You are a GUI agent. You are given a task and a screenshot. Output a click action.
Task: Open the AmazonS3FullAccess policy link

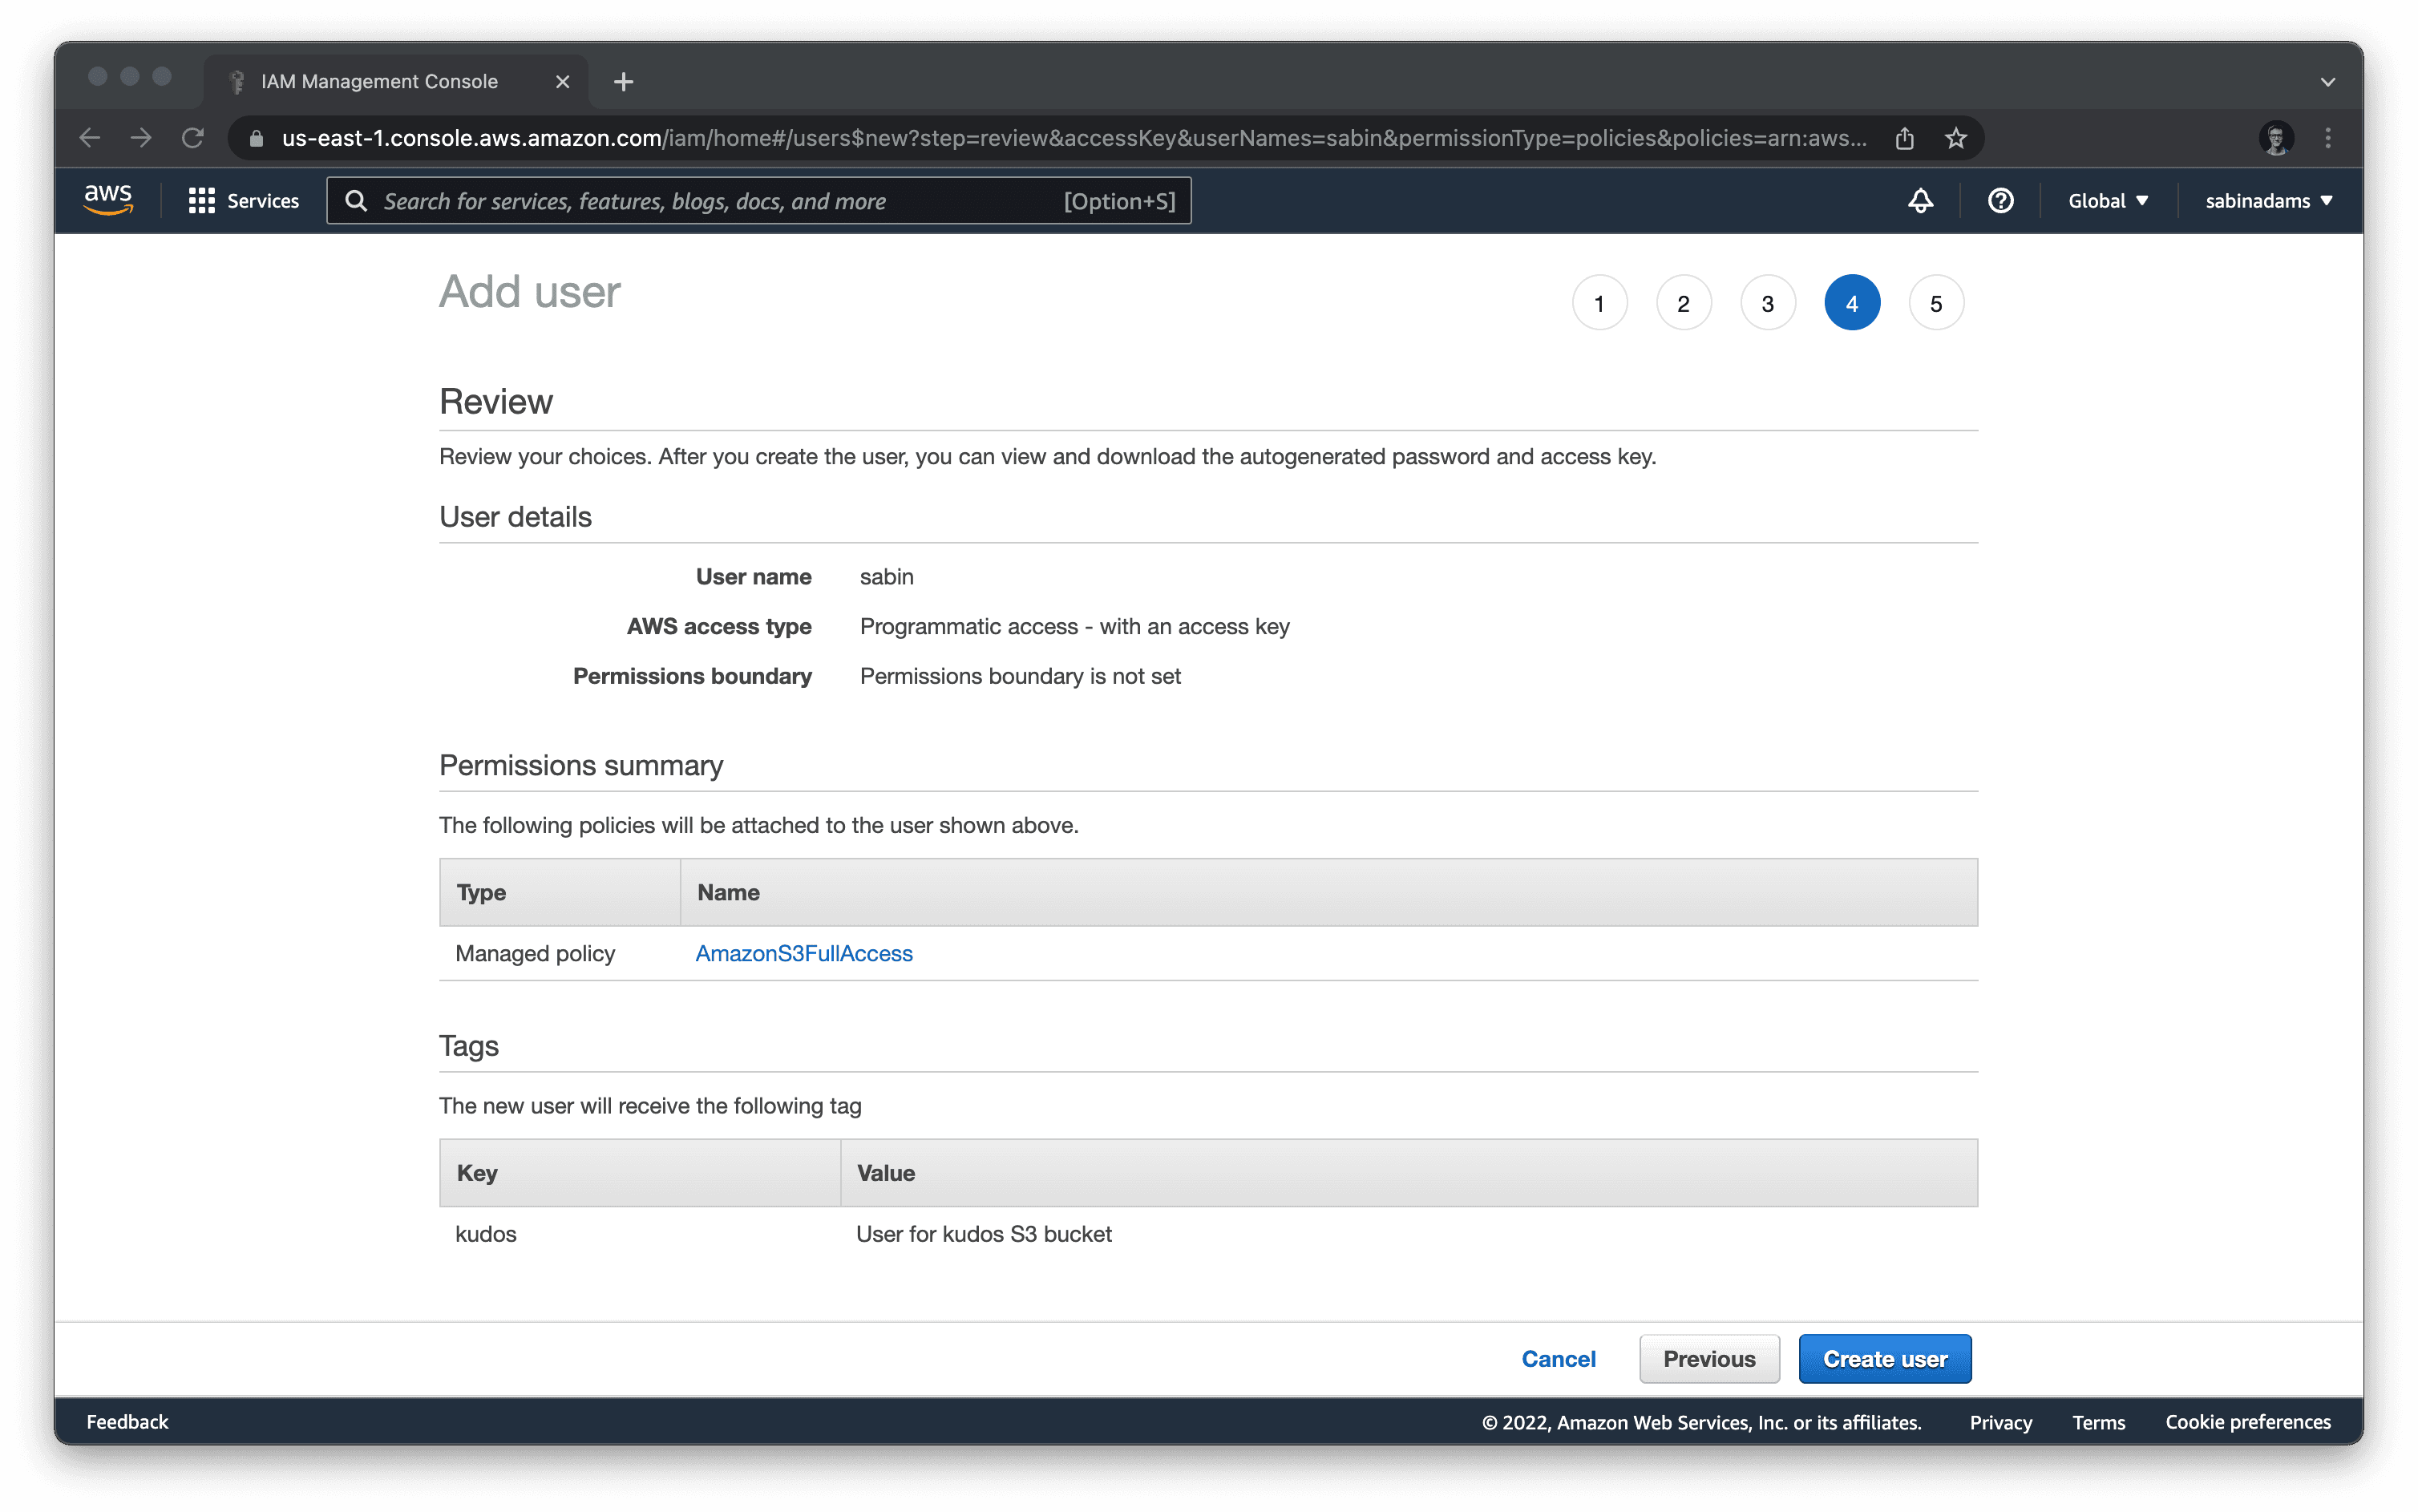click(x=803, y=953)
